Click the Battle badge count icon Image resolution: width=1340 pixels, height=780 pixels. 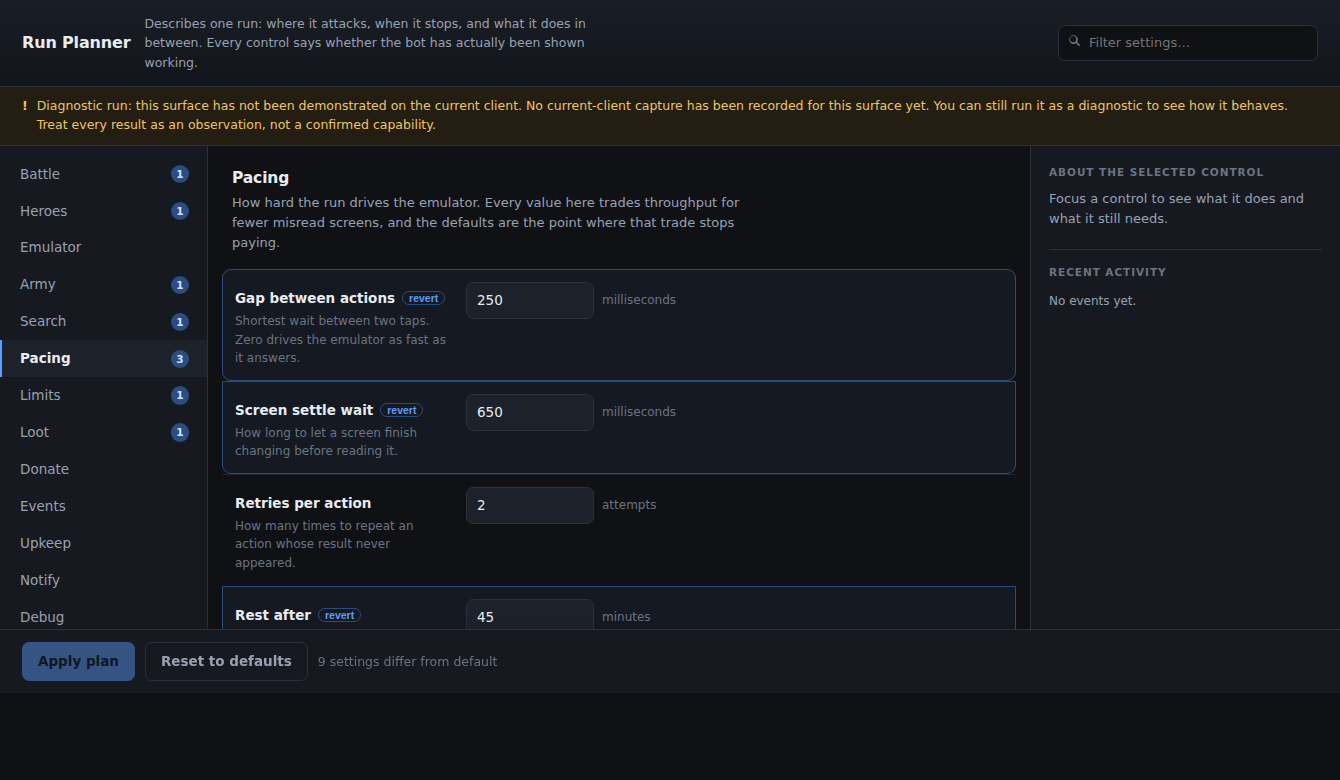coord(180,174)
